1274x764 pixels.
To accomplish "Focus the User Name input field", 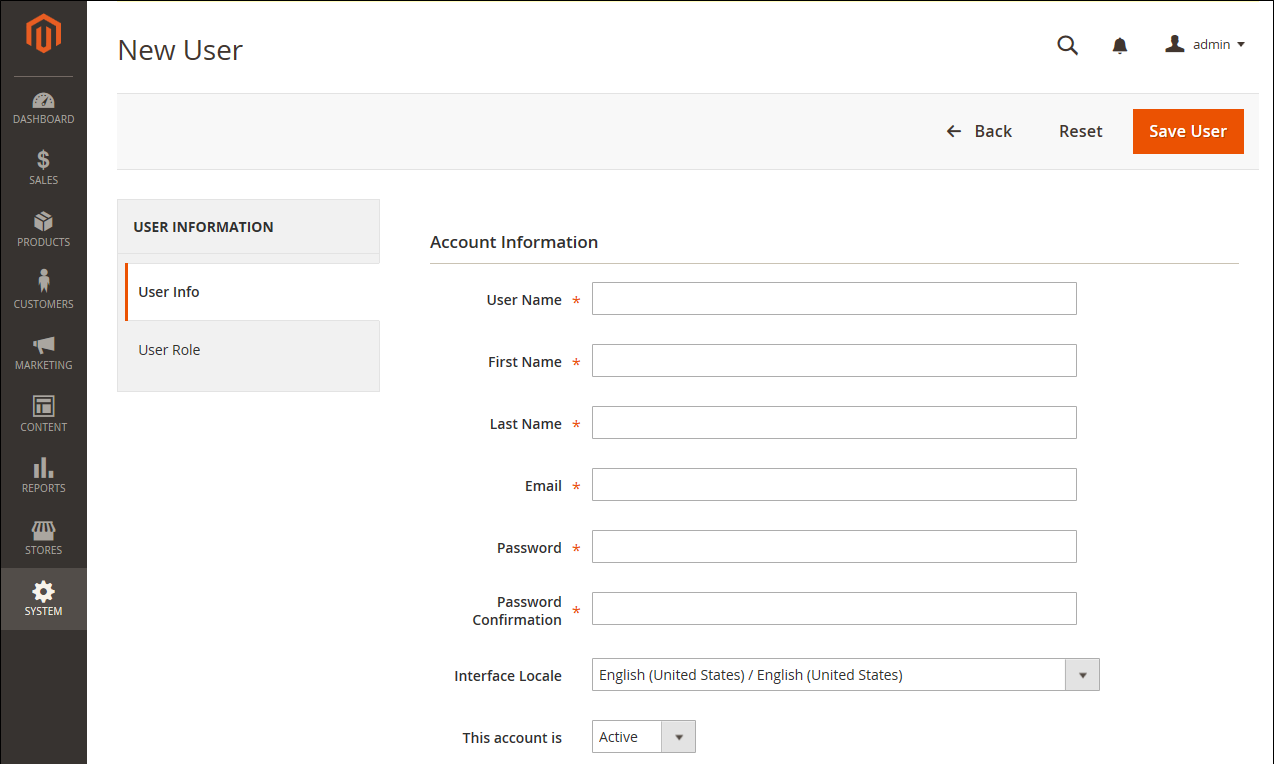I will pyautogui.click(x=834, y=298).
